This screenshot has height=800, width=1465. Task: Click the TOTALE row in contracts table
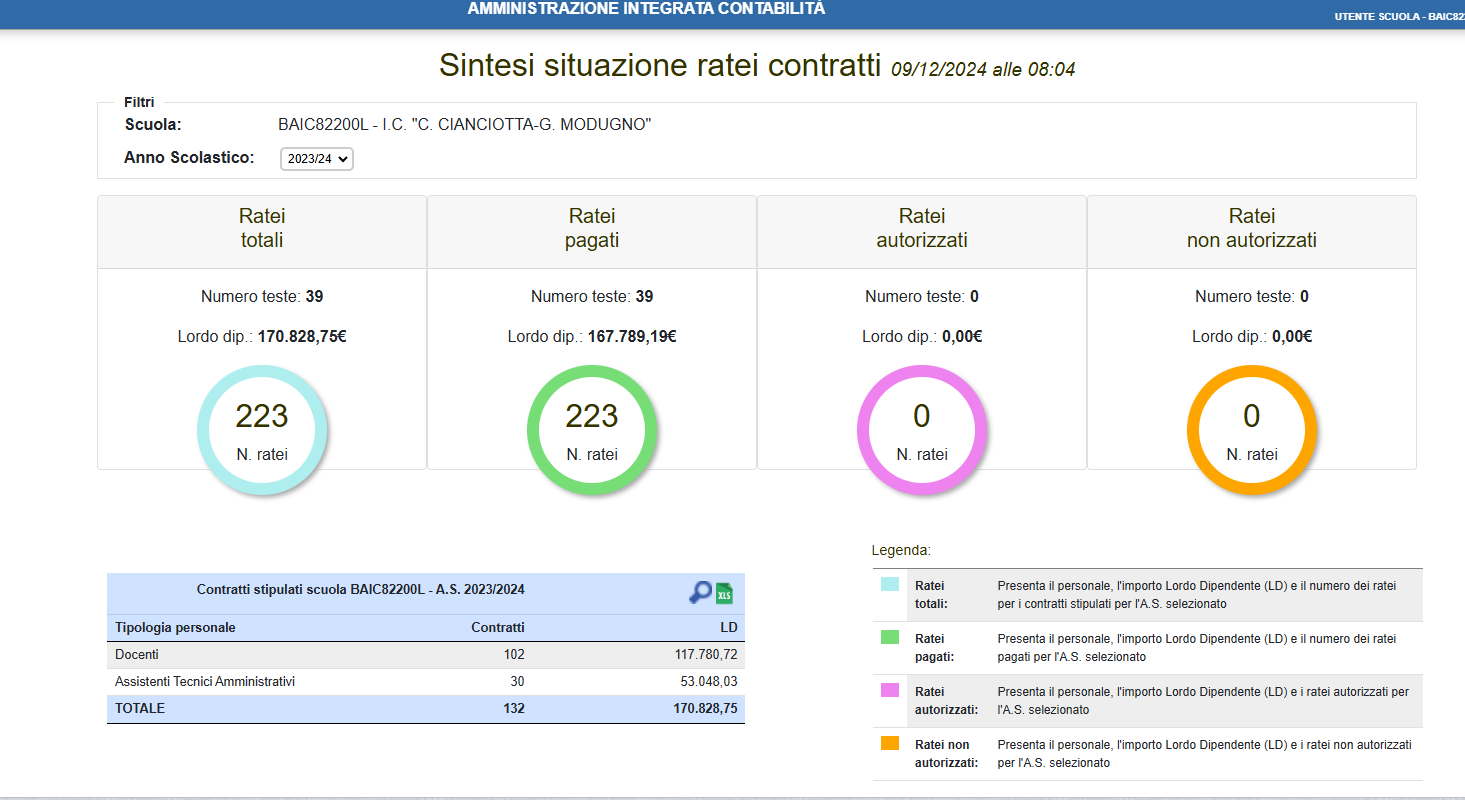(425, 708)
